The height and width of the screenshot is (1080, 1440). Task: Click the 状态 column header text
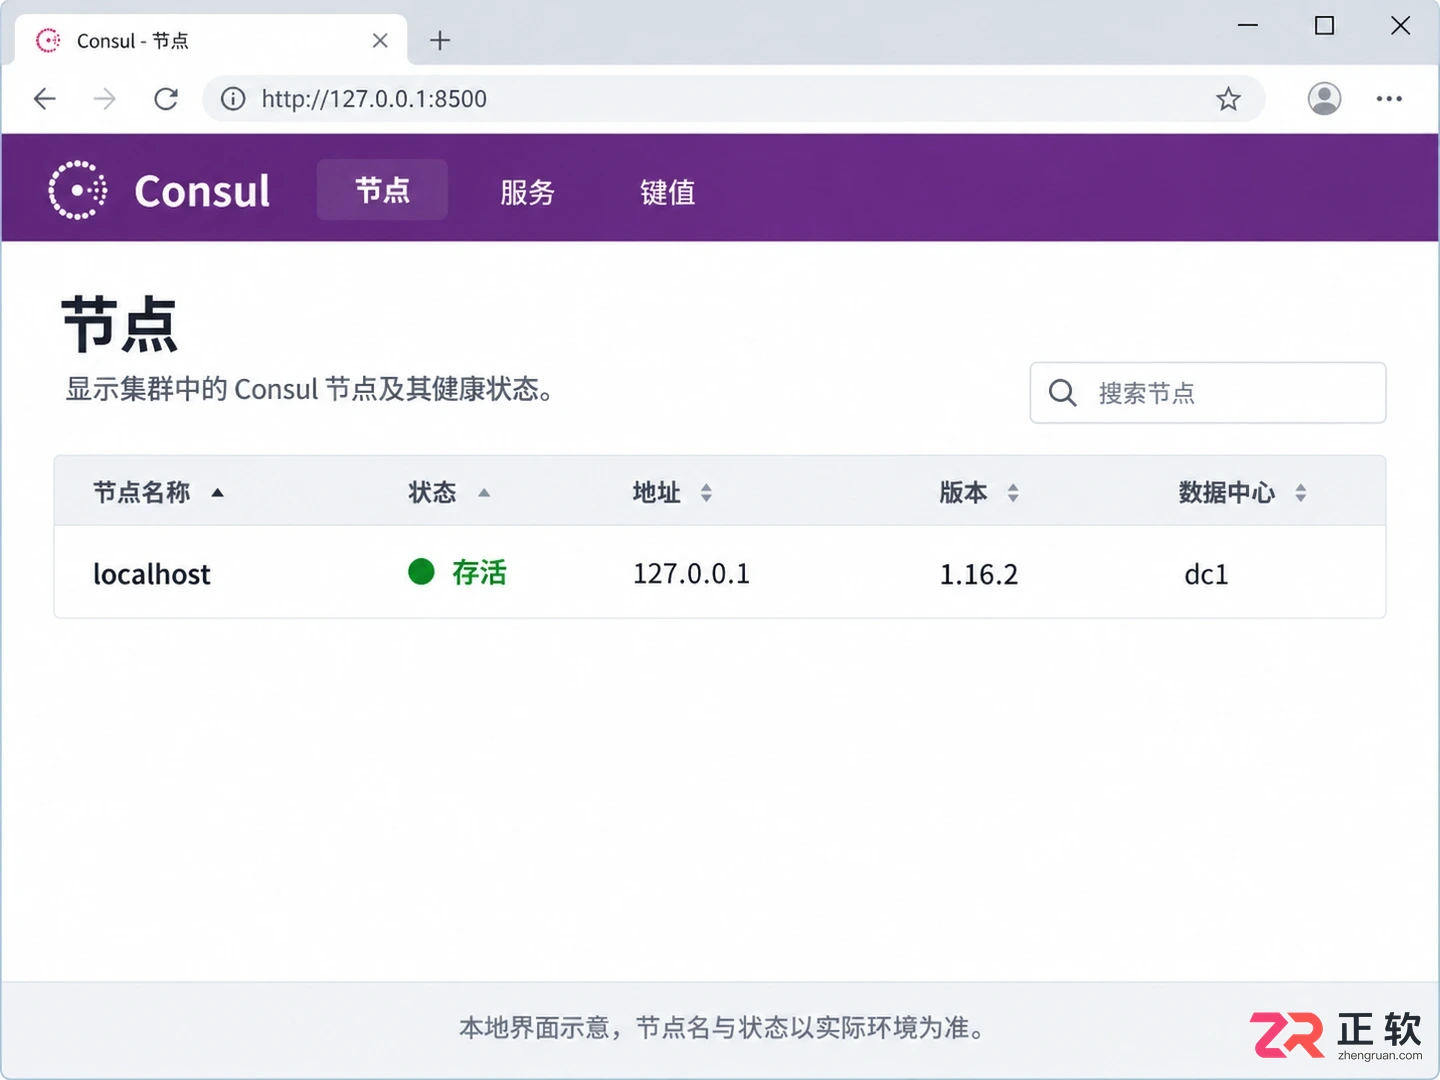coord(432,493)
